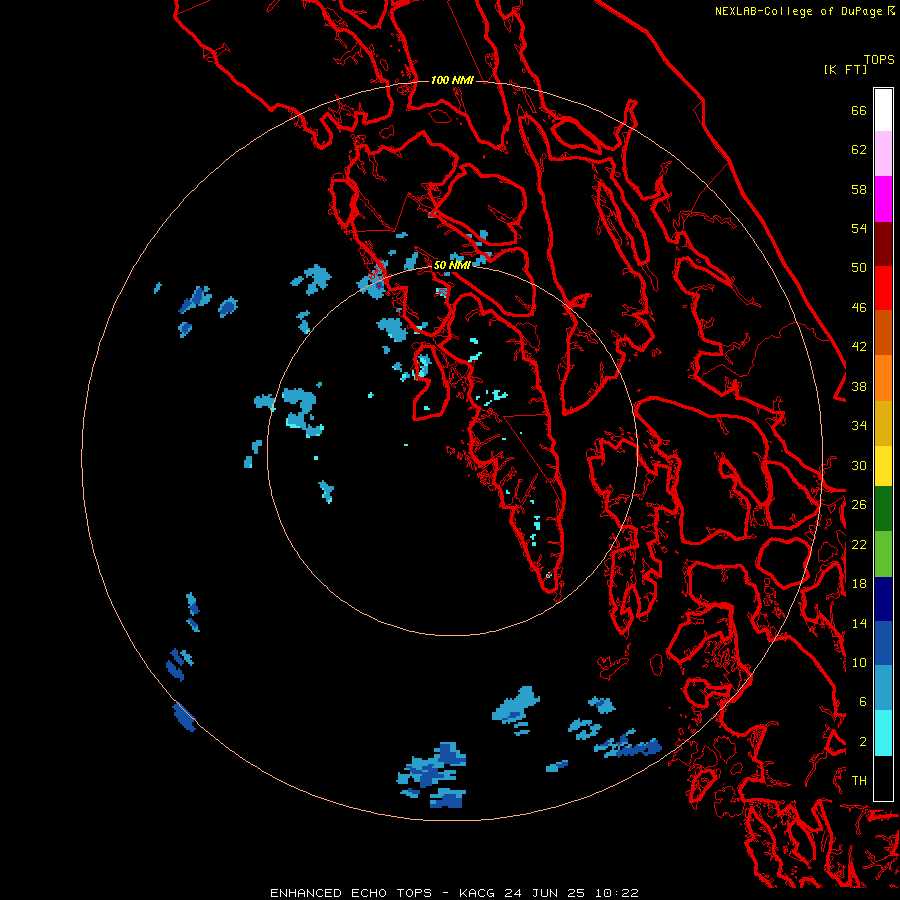Click the '30' legend value label
The height and width of the screenshot is (900, 900).
859,465
